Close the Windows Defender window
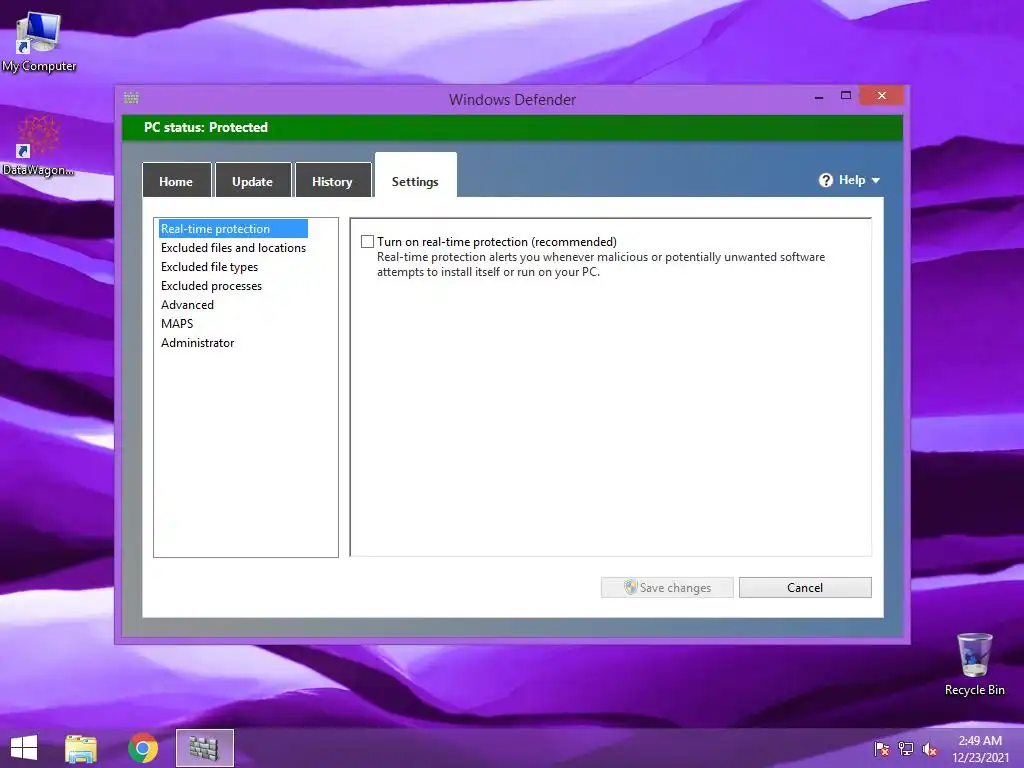Image resolution: width=1024 pixels, height=768 pixels. pyautogui.click(x=882, y=96)
